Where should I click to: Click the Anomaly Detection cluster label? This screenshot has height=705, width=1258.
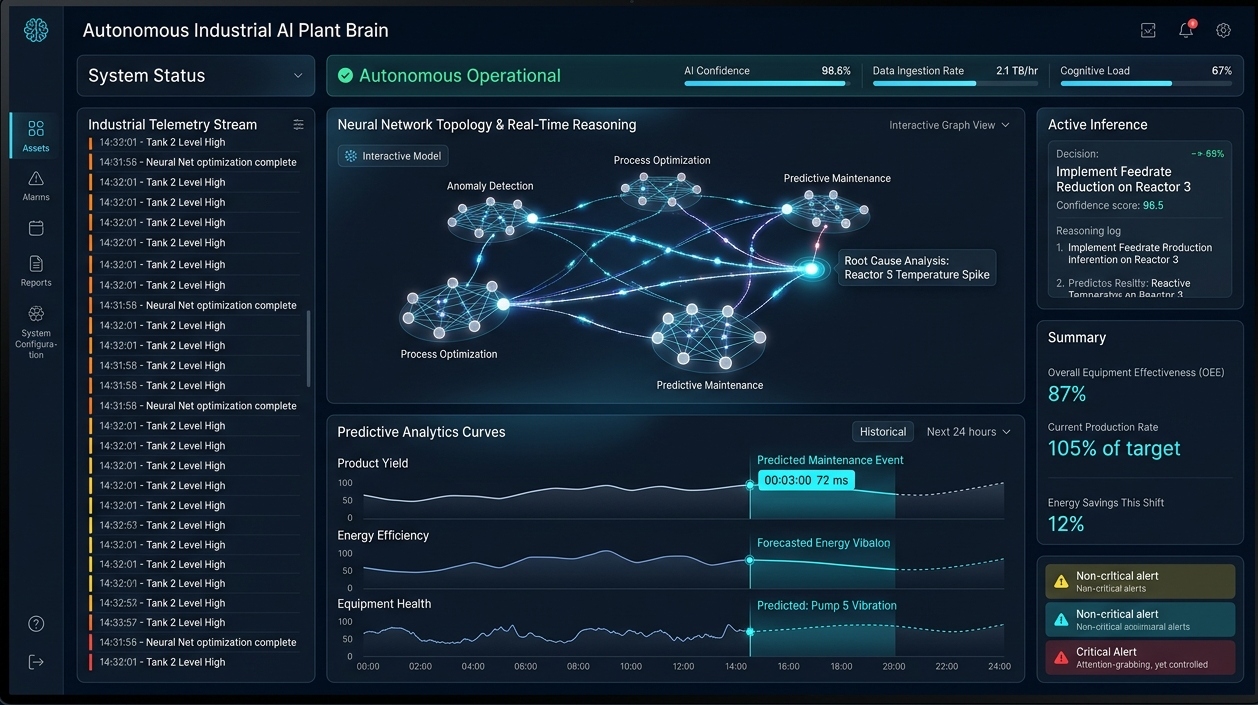tap(490, 186)
